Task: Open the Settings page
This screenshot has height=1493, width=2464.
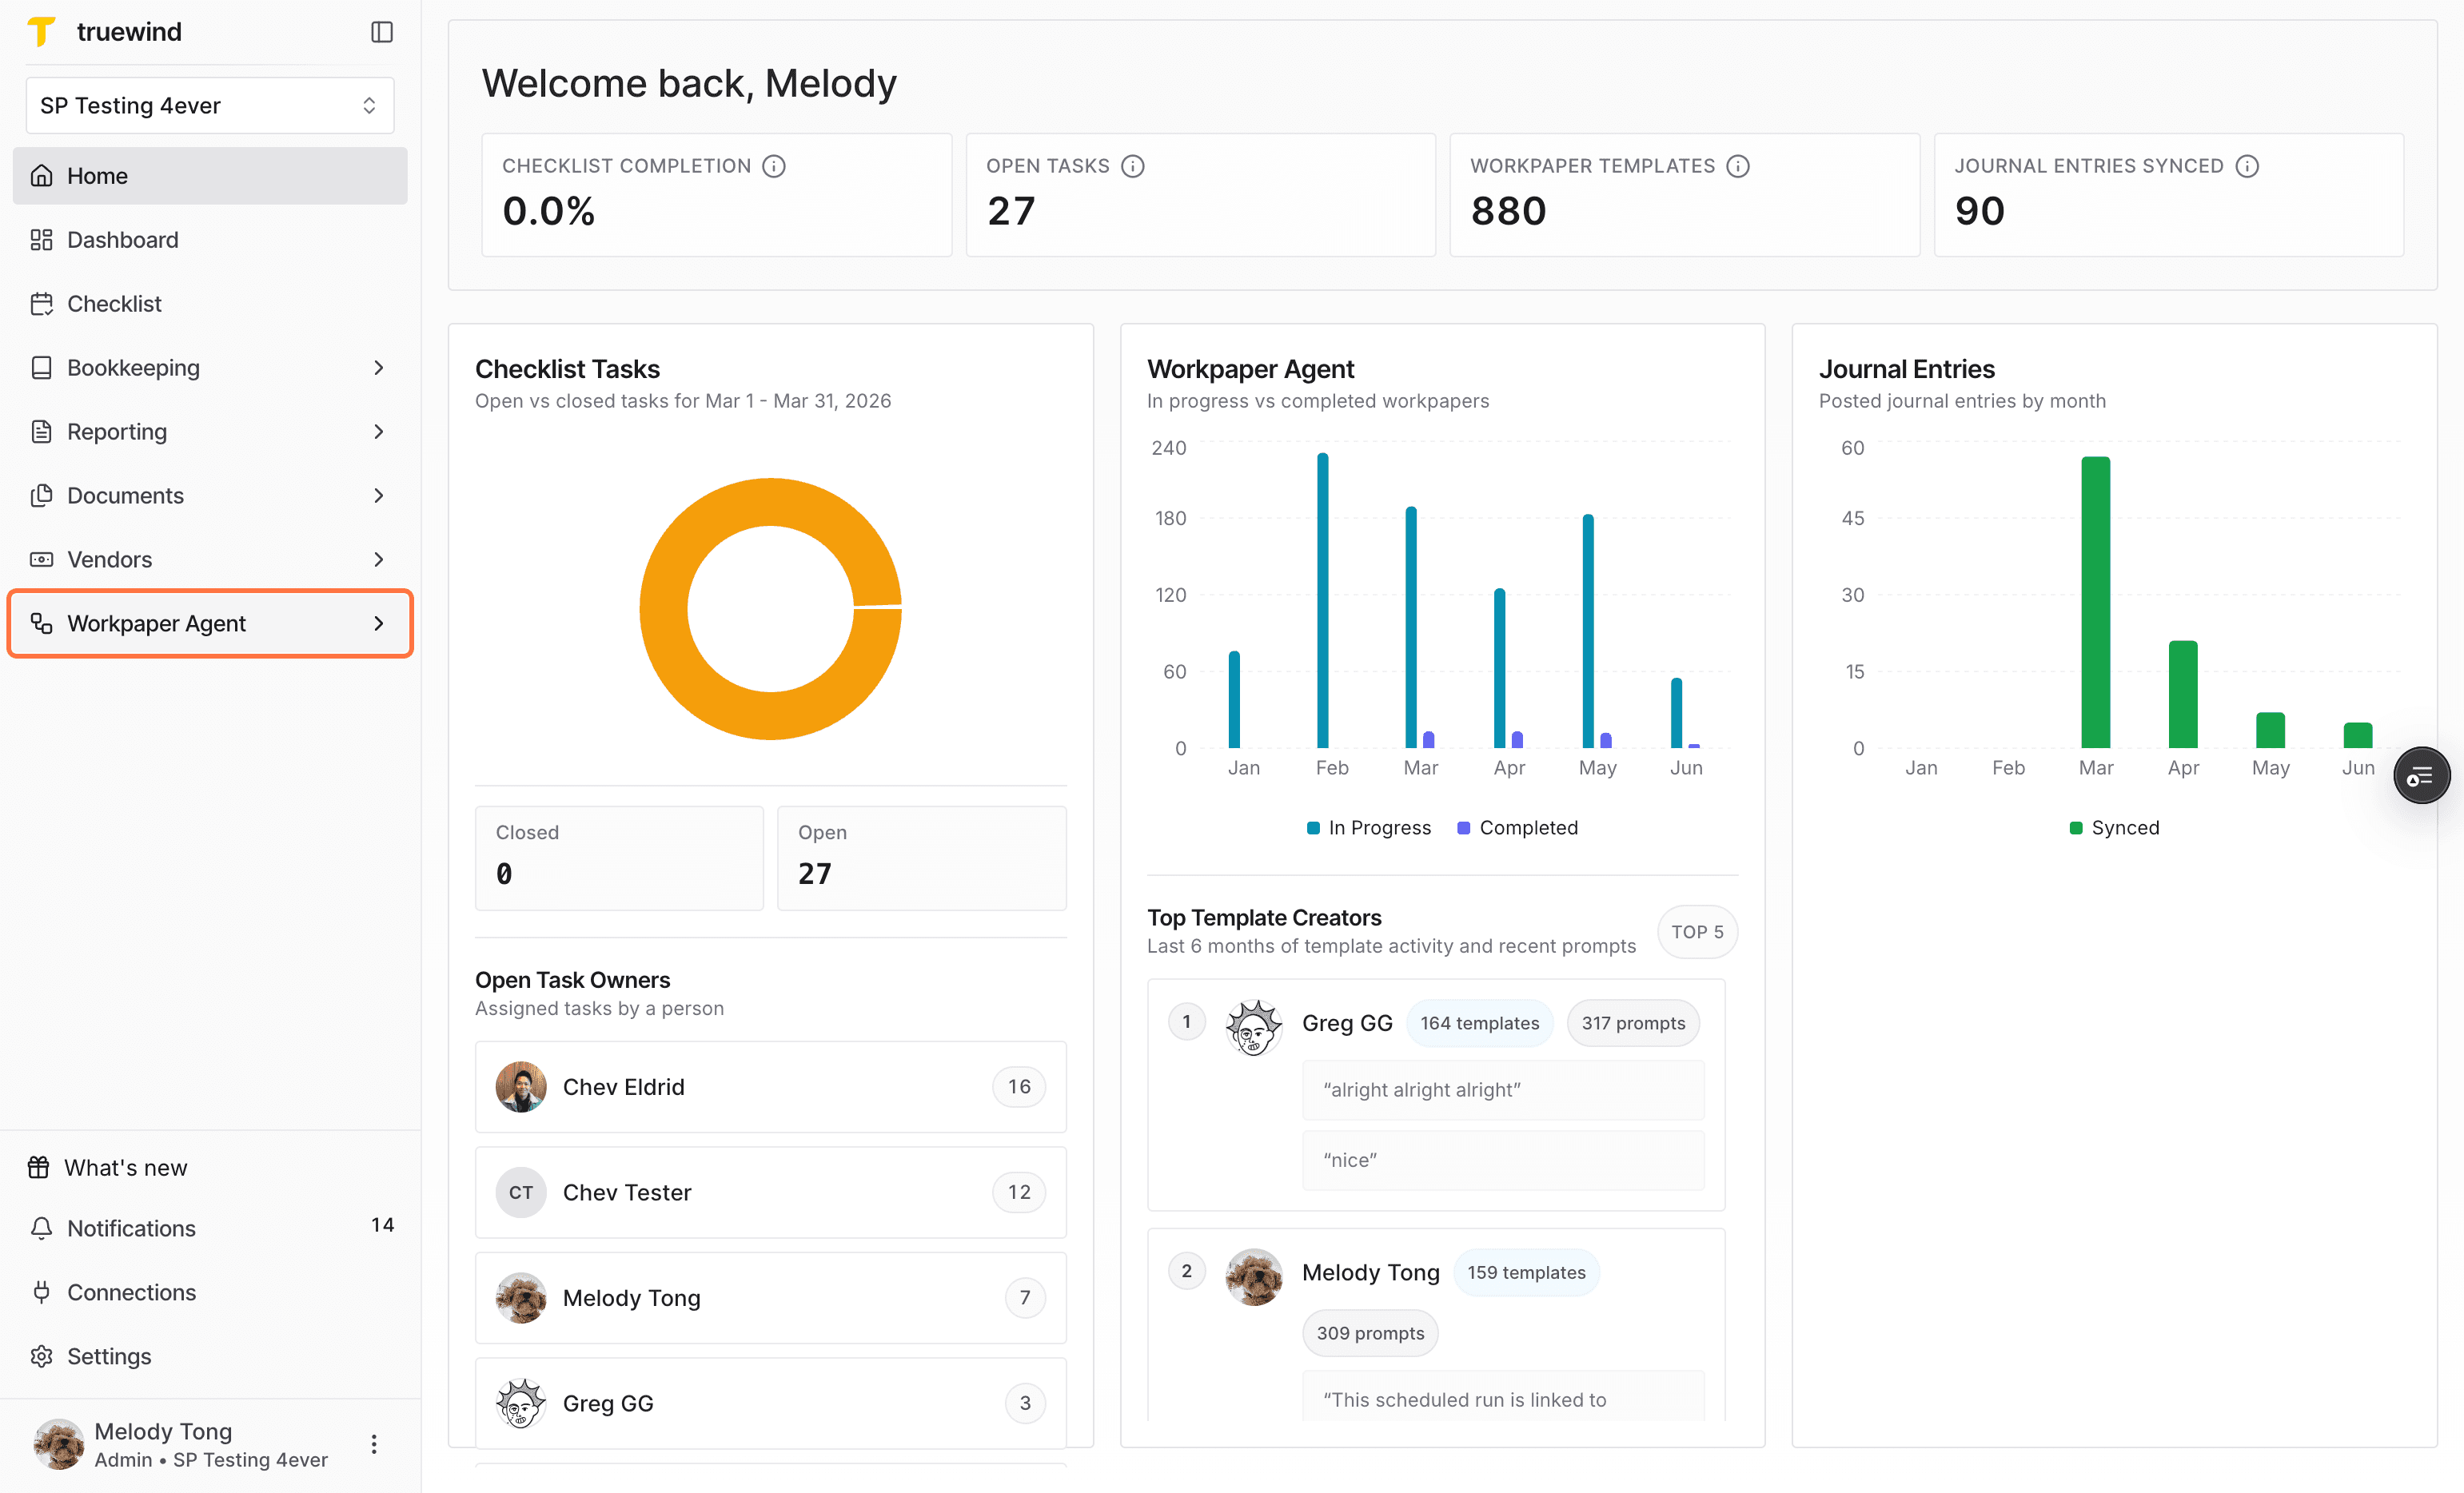Action: pos(210,1357)
